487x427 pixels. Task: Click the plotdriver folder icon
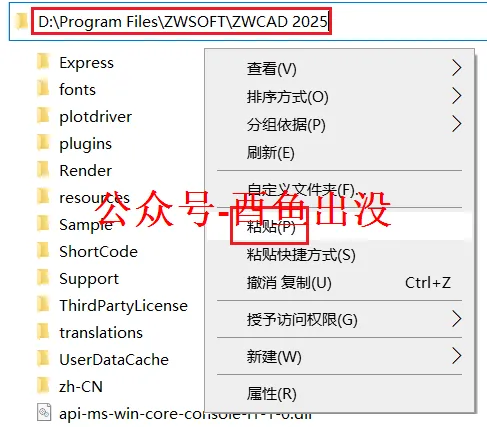pyautogui.click(x=44, y=116)
